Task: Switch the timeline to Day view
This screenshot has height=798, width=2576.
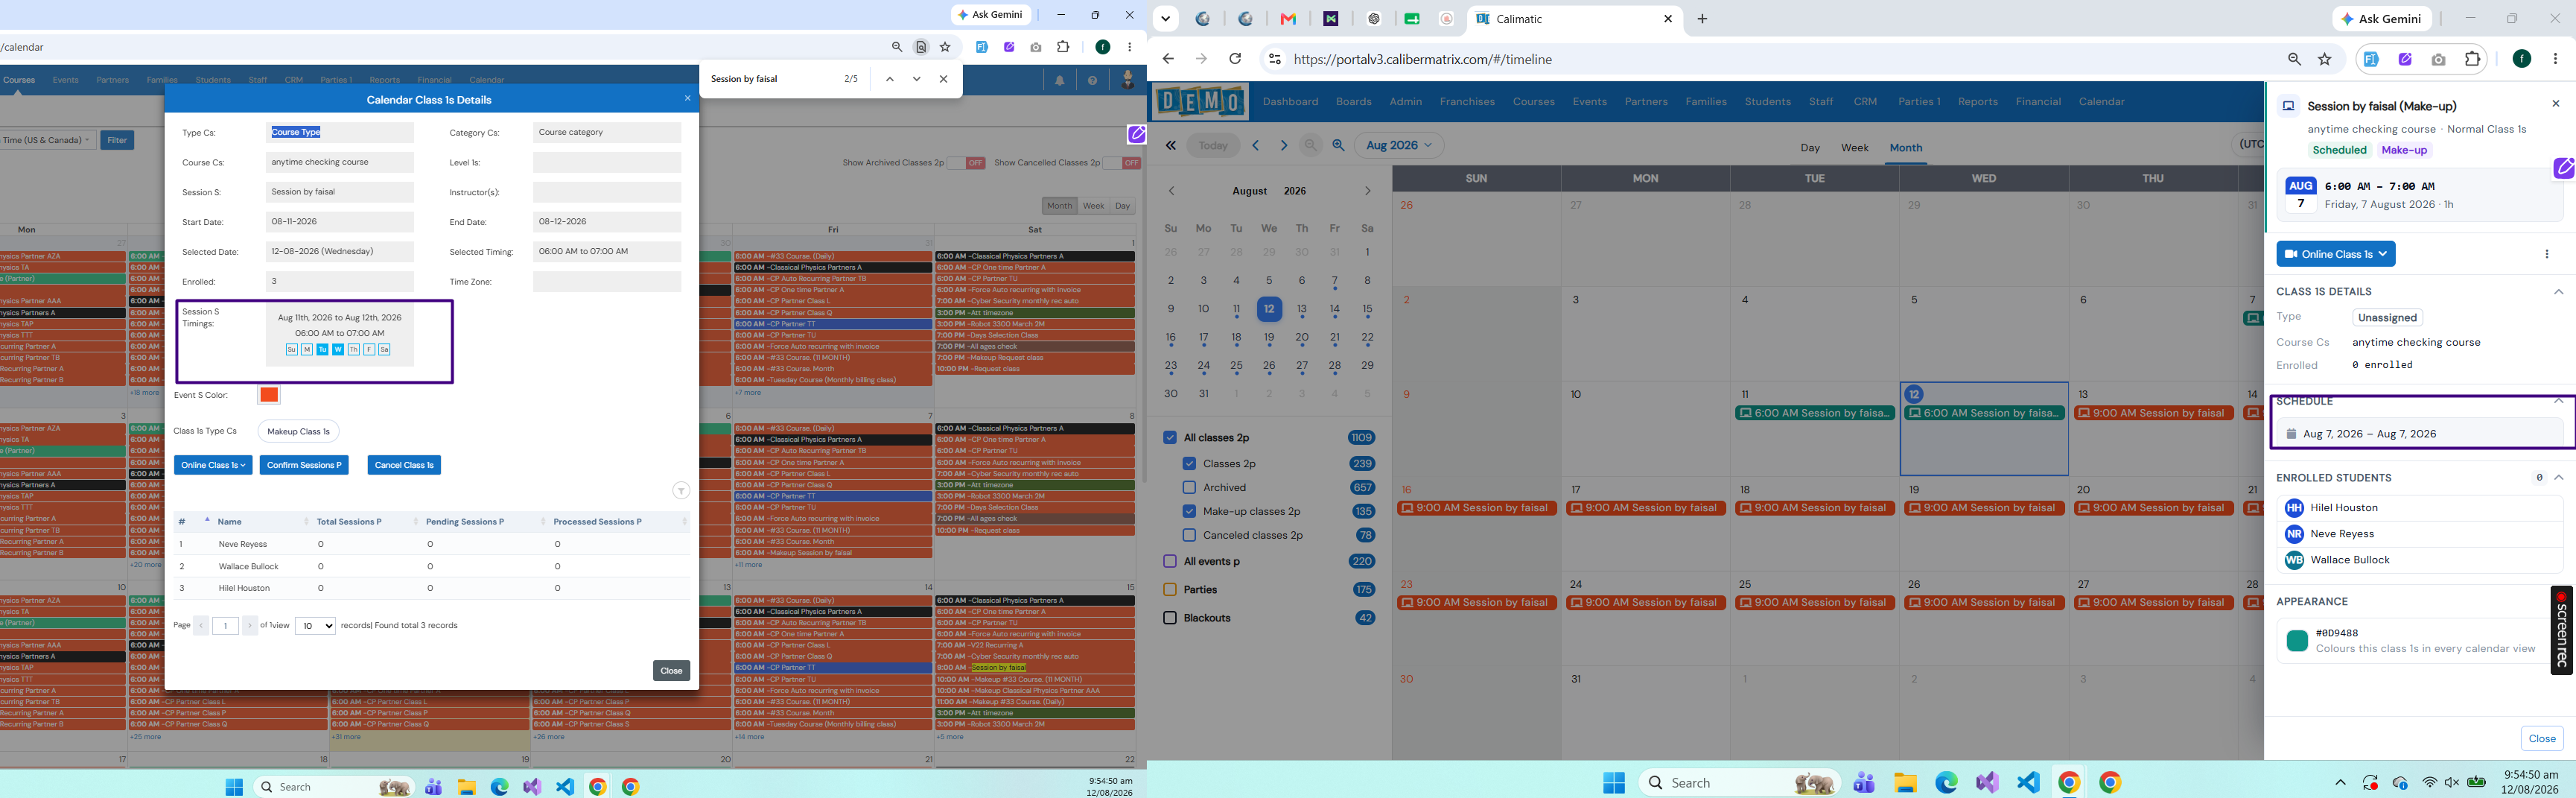Action: (1810, 148)
